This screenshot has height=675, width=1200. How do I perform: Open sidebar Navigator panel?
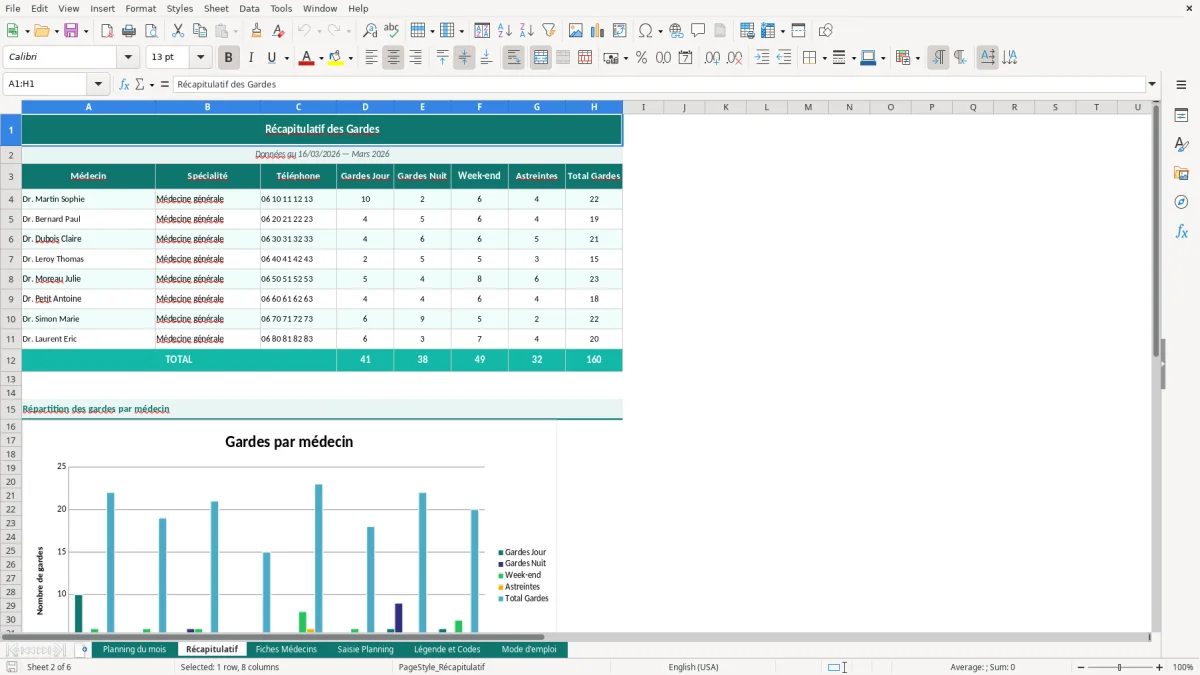(x=1181, y=202)
